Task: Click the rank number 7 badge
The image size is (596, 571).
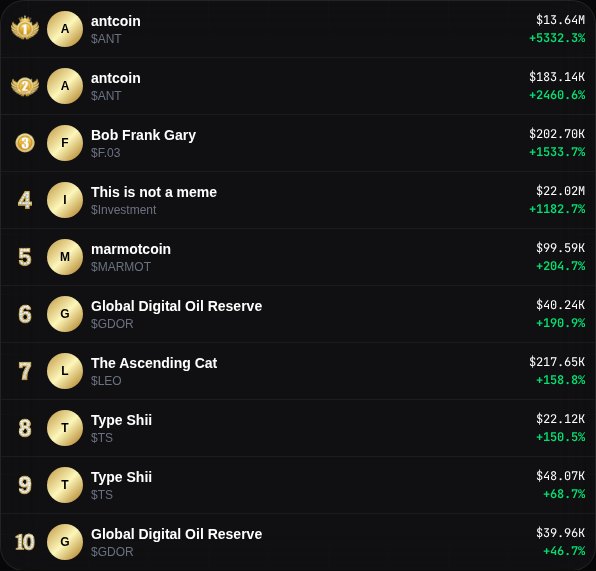Action: (x=25, y=371)
